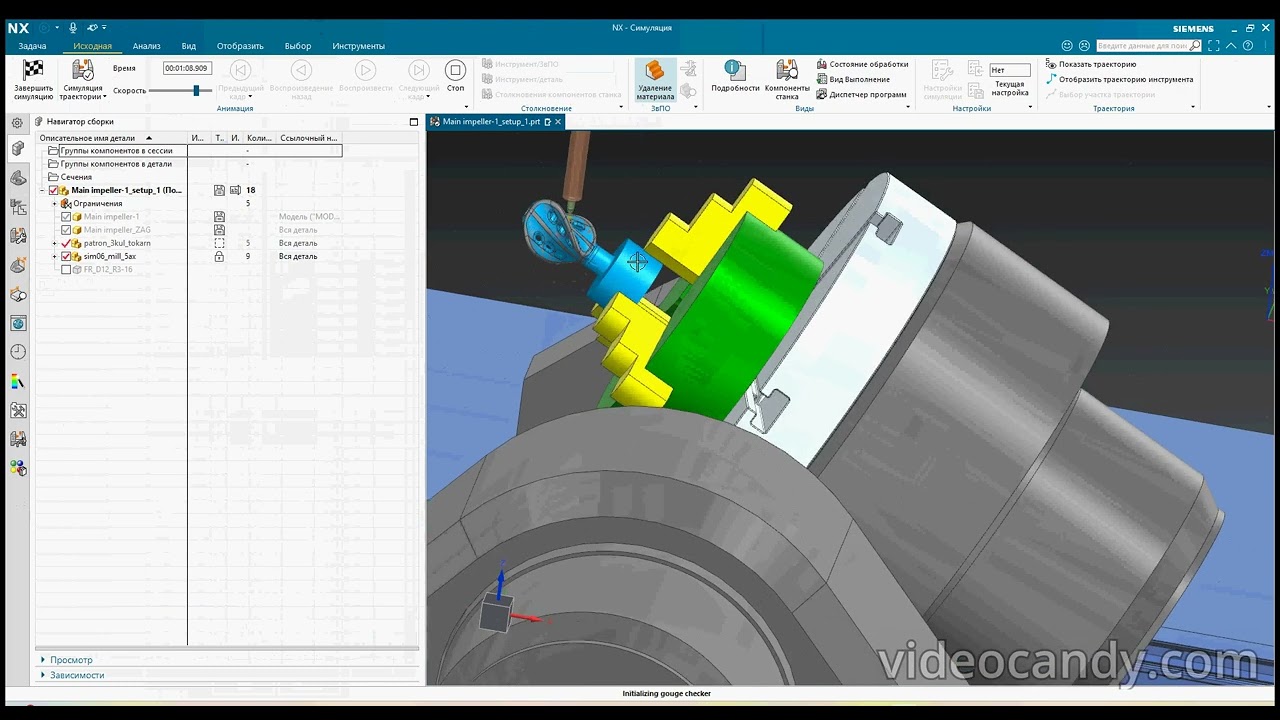1280x720 pixels.
Task: Open the Инструменты tab
Action: [x=358, y=46]
